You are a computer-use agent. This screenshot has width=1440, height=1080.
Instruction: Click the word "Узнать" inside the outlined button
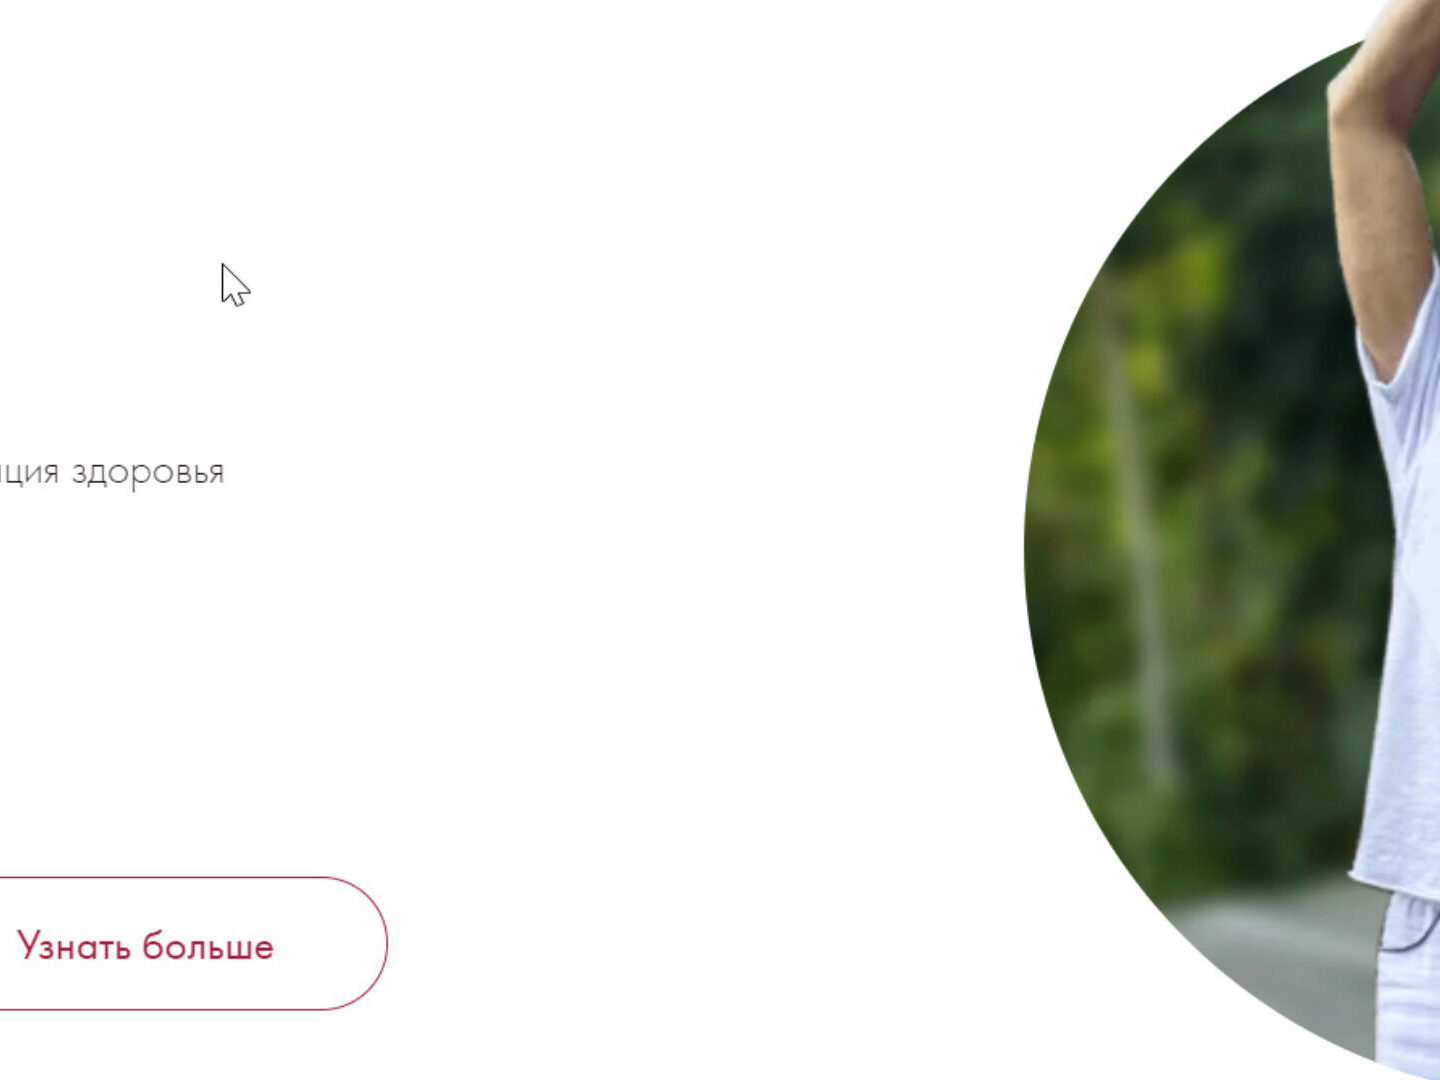pyautogui.click(x=75, y=945)
